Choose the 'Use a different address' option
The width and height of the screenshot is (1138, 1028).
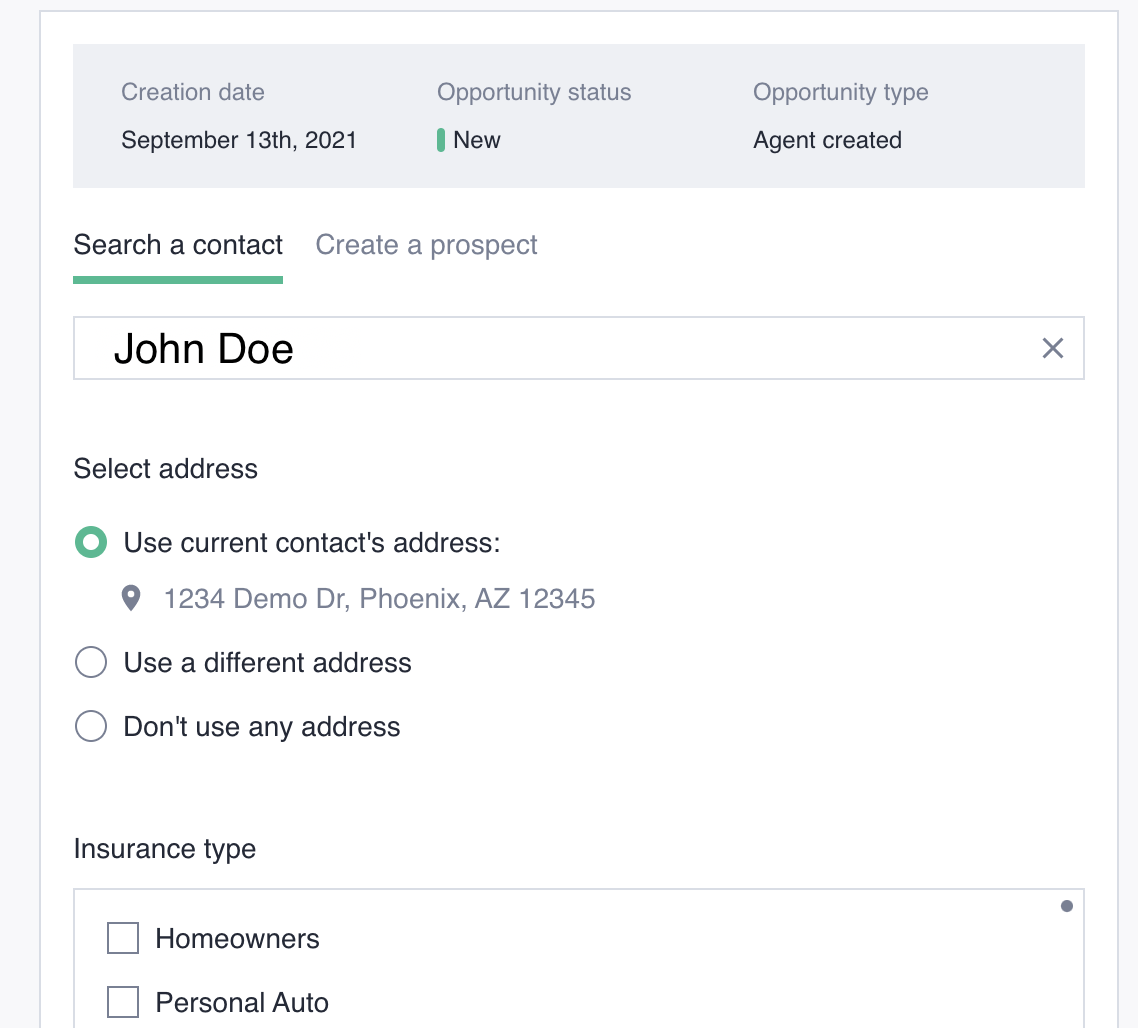[x=91, y=663]
